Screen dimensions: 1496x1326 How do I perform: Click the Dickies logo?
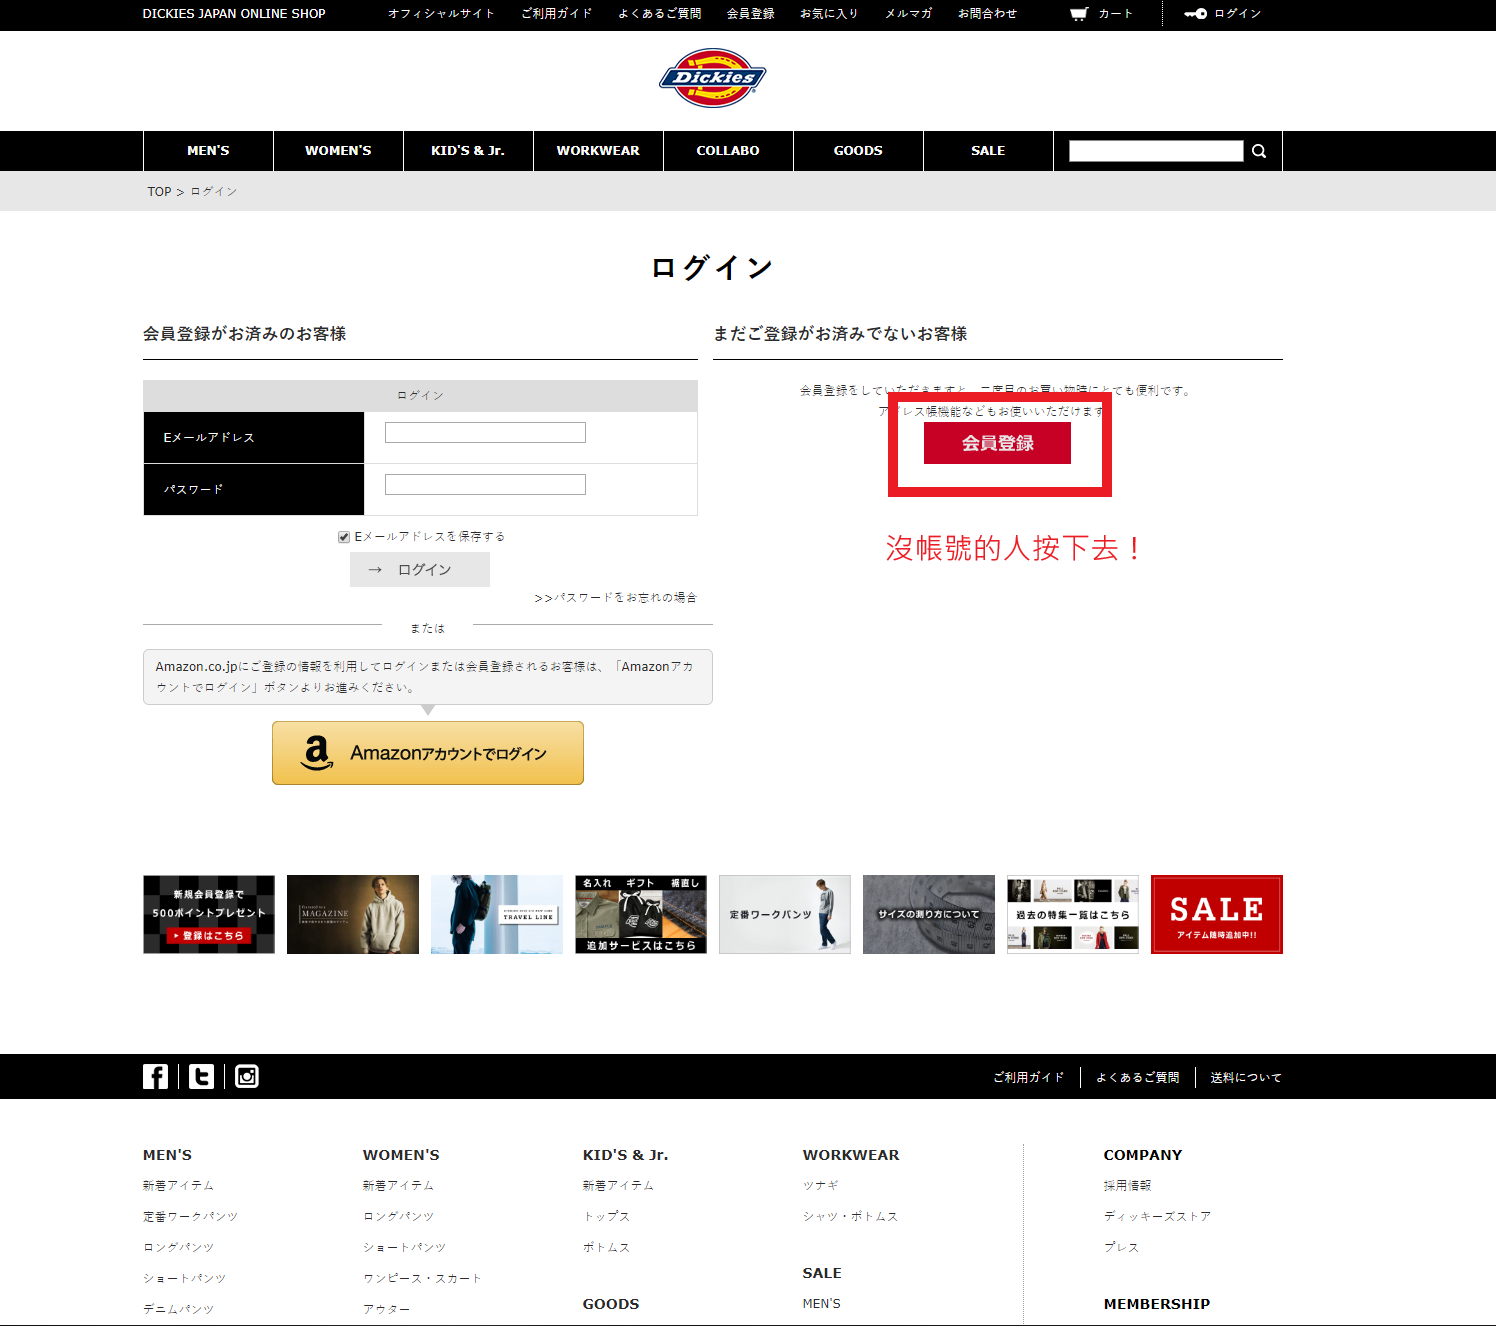pyautogui.click(x=712, y=78)
